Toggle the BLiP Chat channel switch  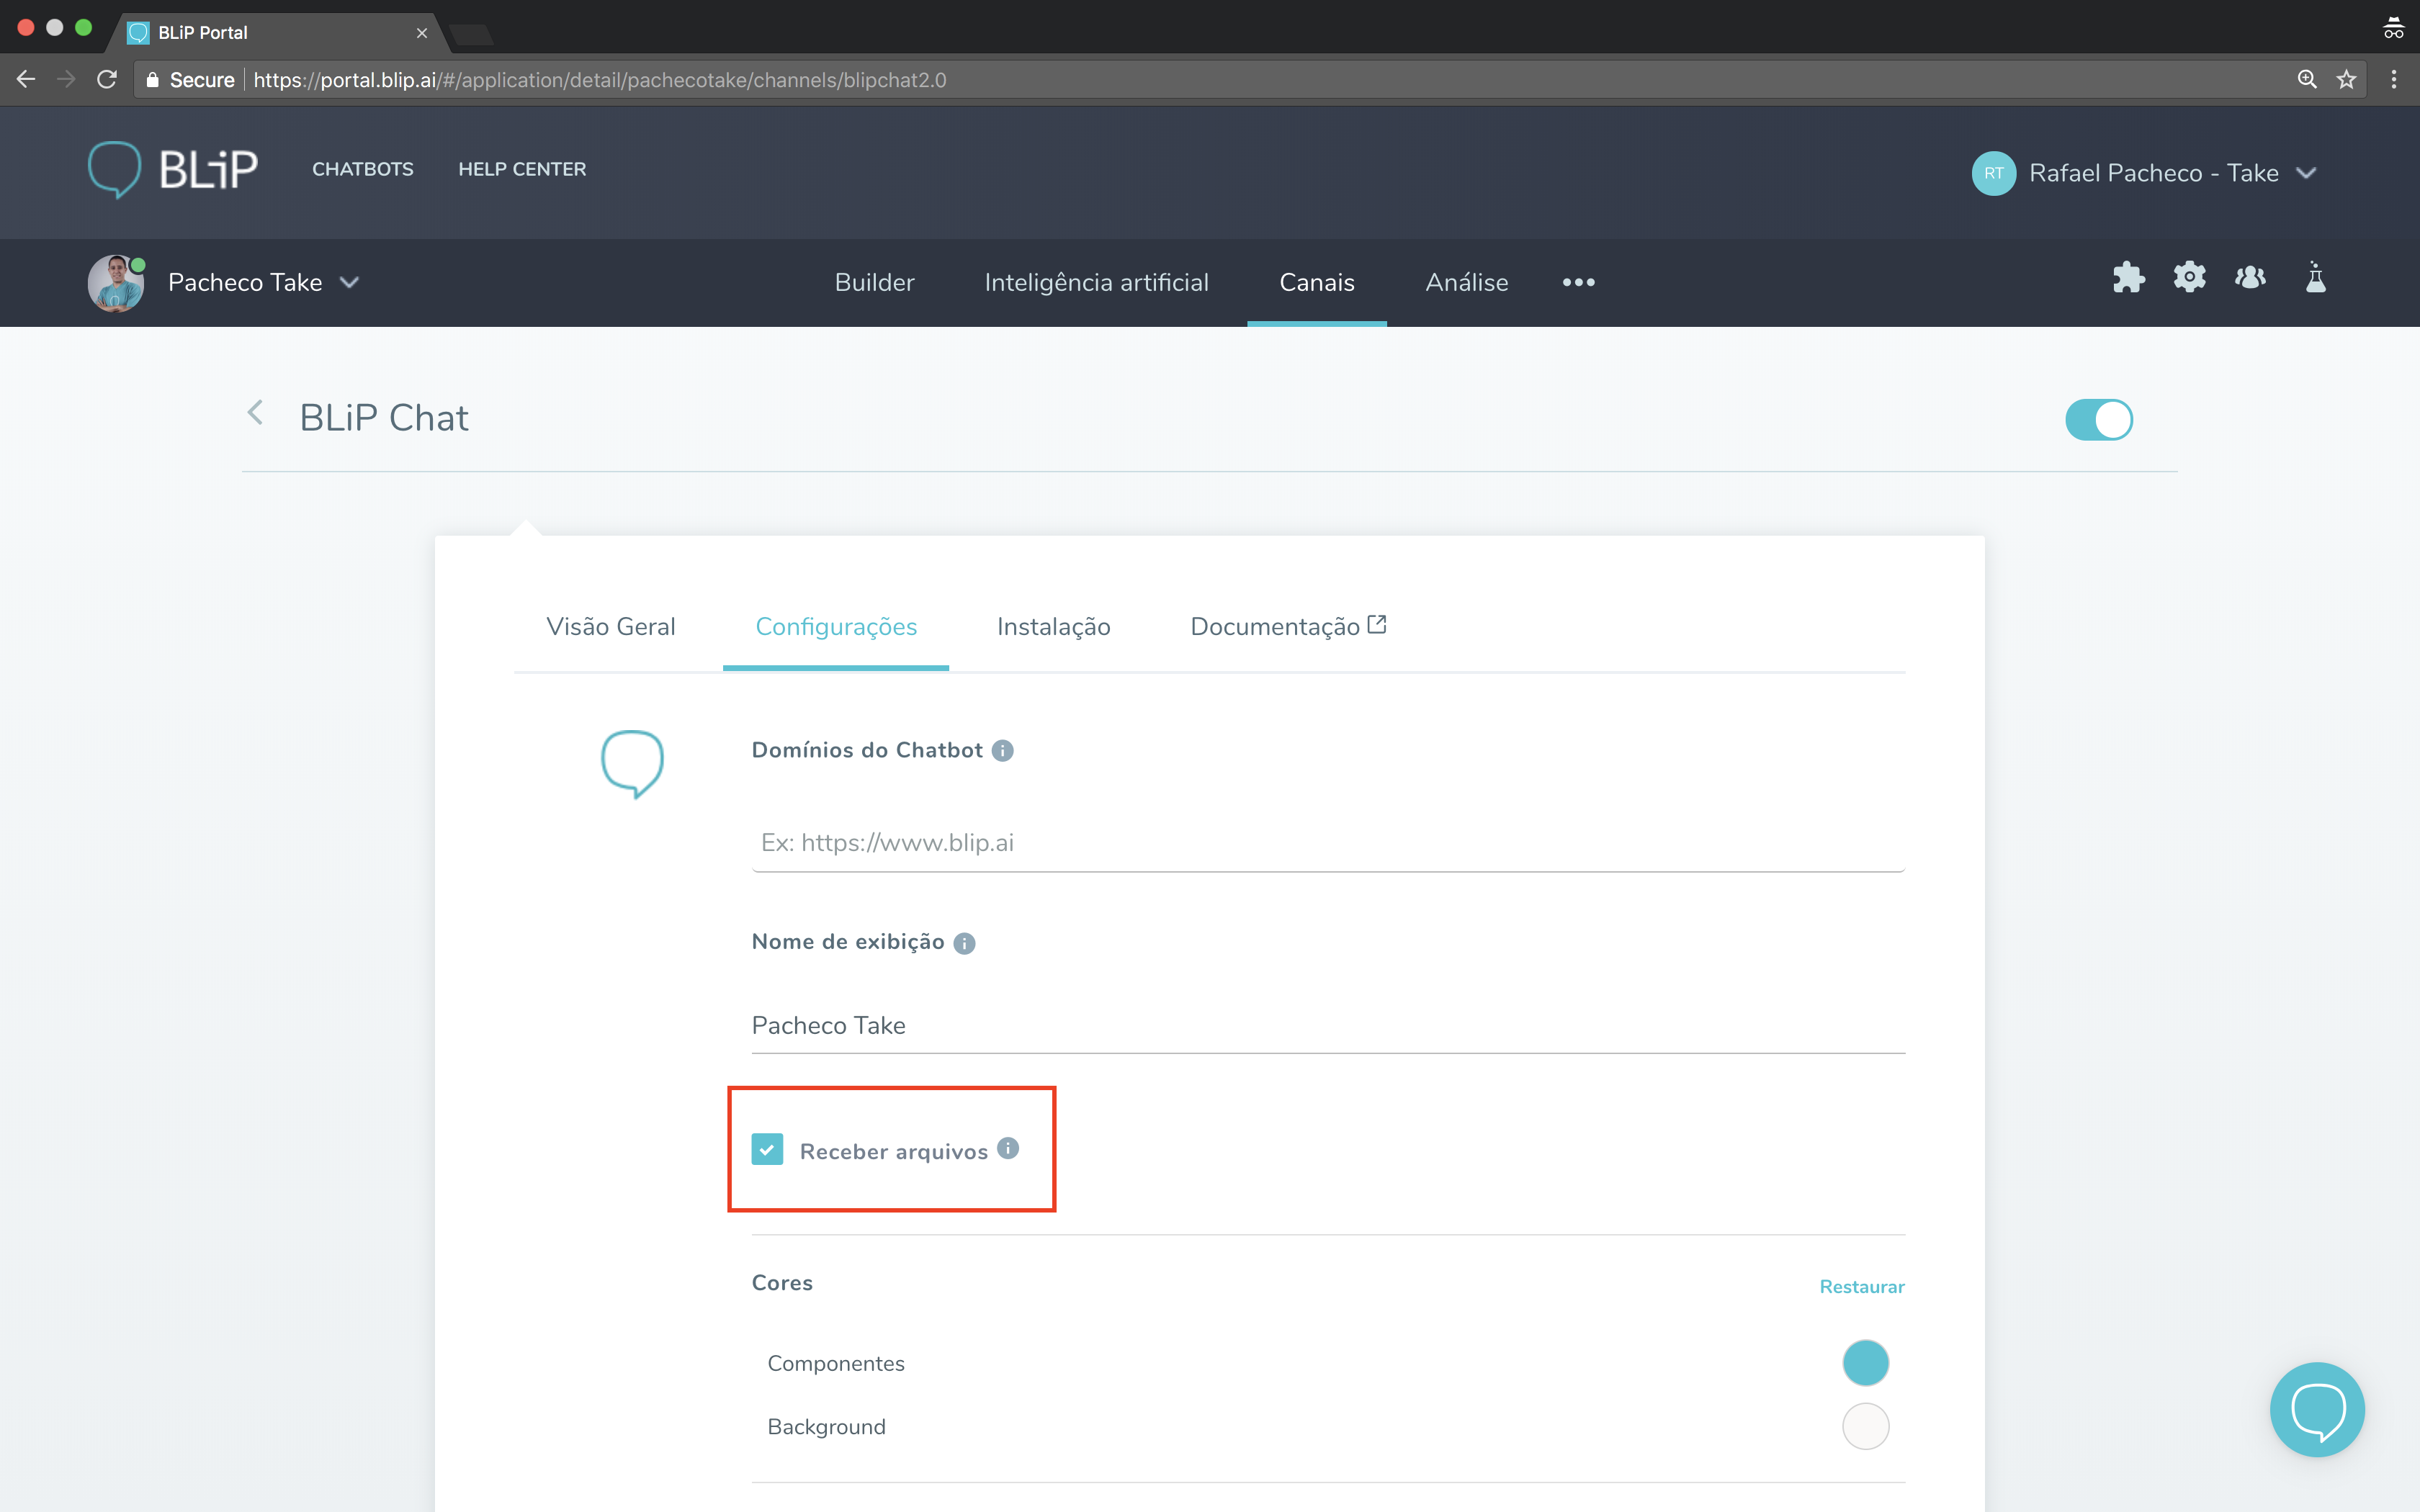point(2099,419)
